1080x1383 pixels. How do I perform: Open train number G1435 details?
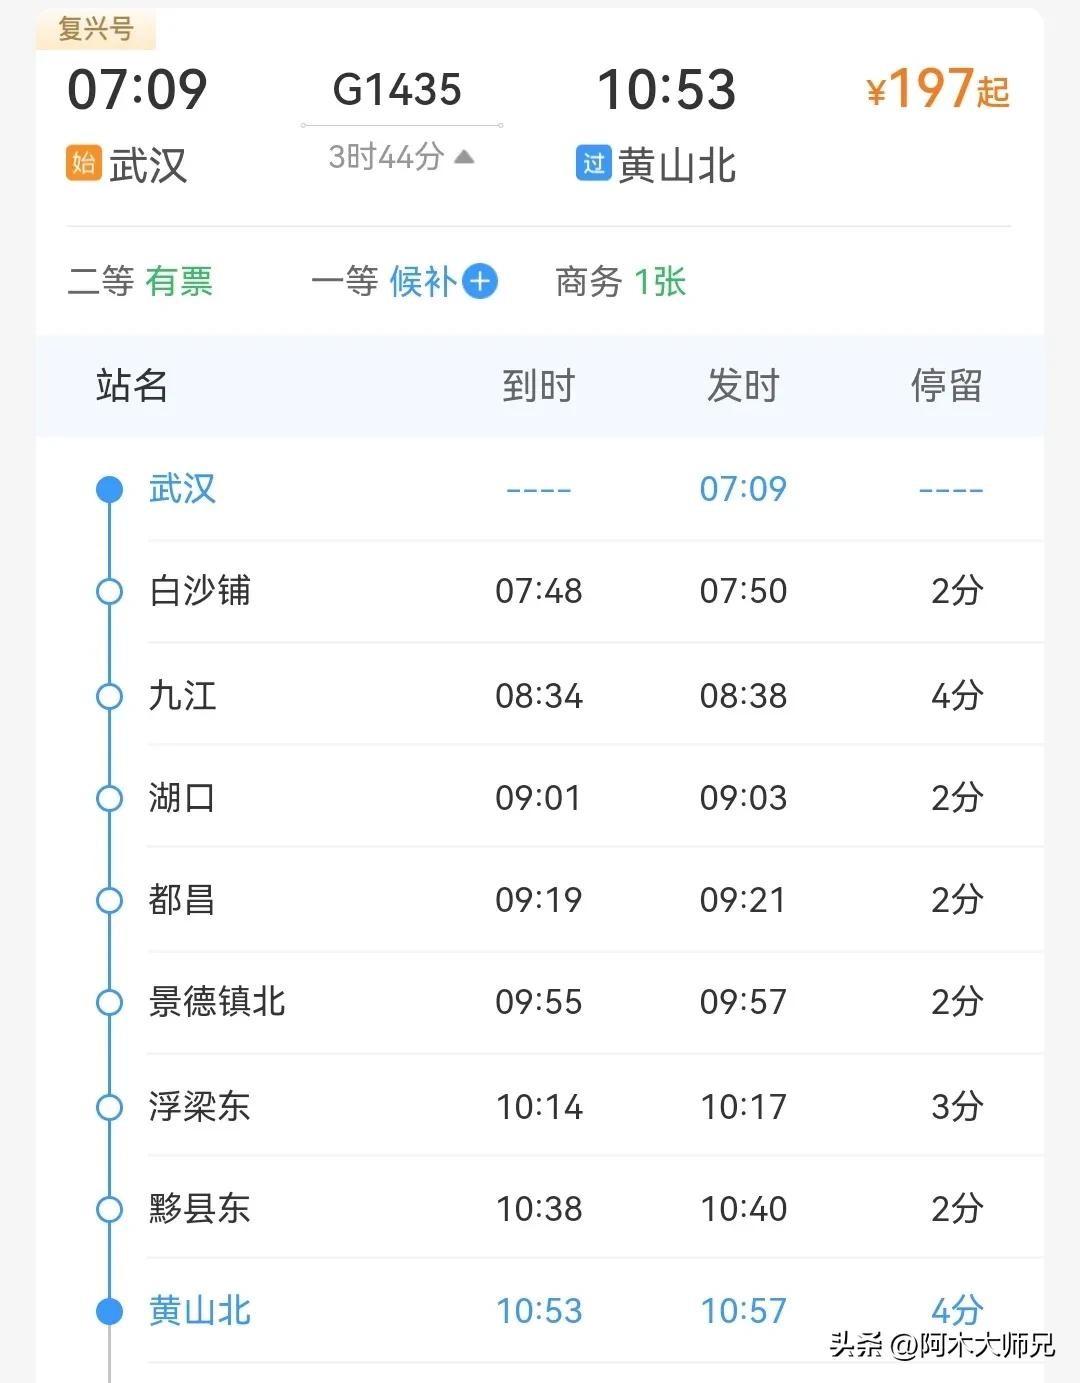tap(397, 90)
